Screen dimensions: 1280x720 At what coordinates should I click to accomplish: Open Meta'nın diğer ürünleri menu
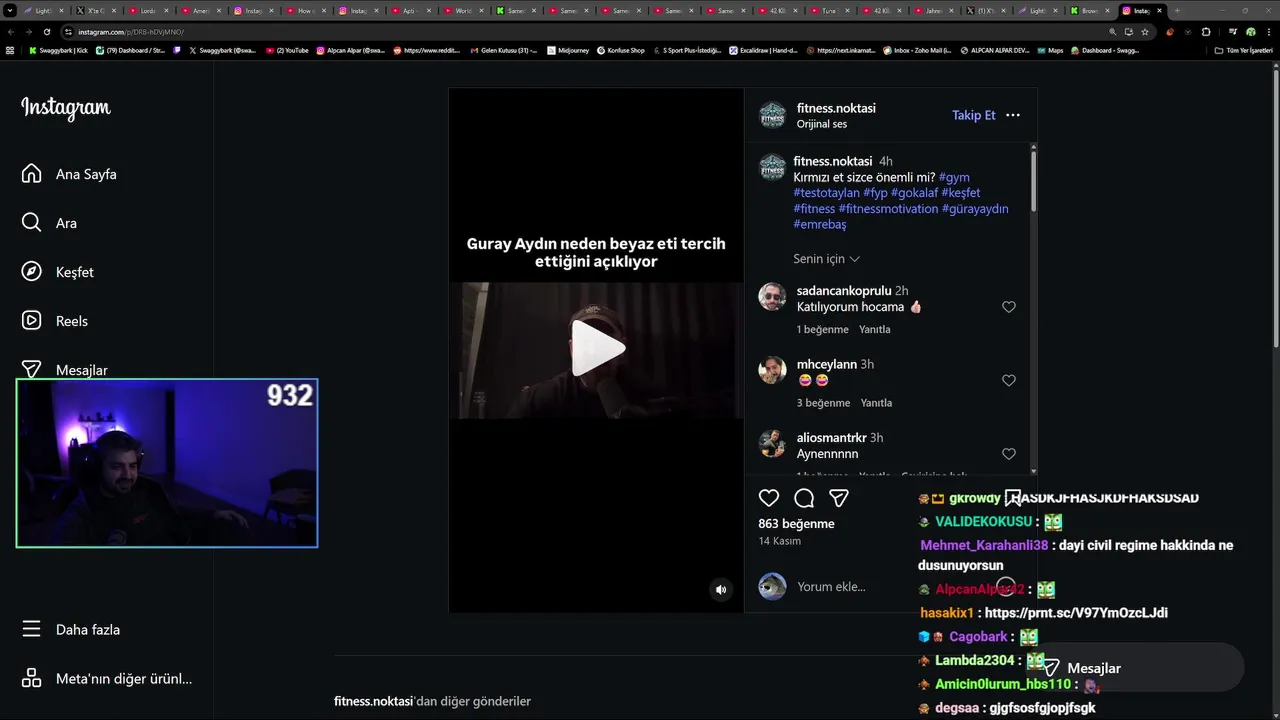coord(106,679)
